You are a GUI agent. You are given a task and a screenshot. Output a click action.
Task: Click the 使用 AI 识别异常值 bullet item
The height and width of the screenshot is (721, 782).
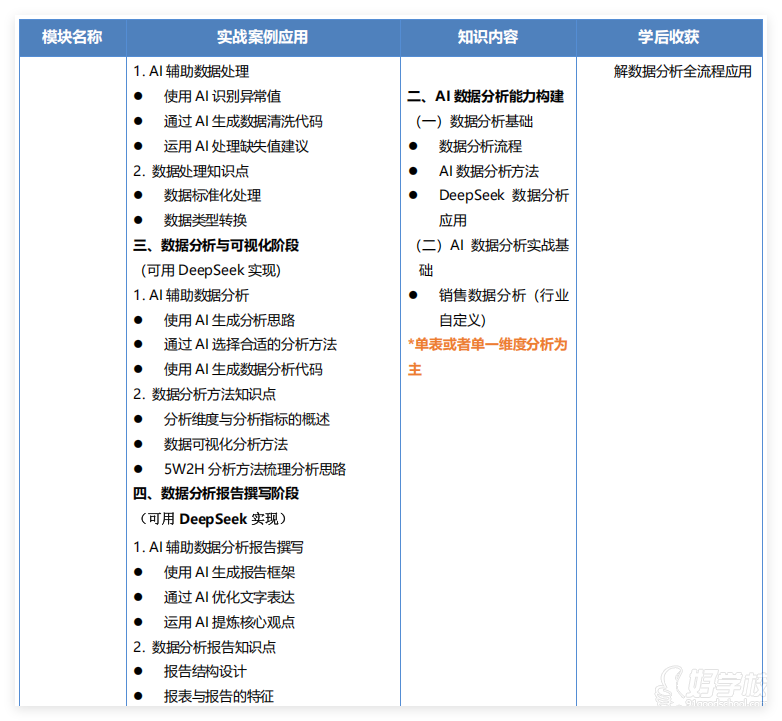point(222,96)
